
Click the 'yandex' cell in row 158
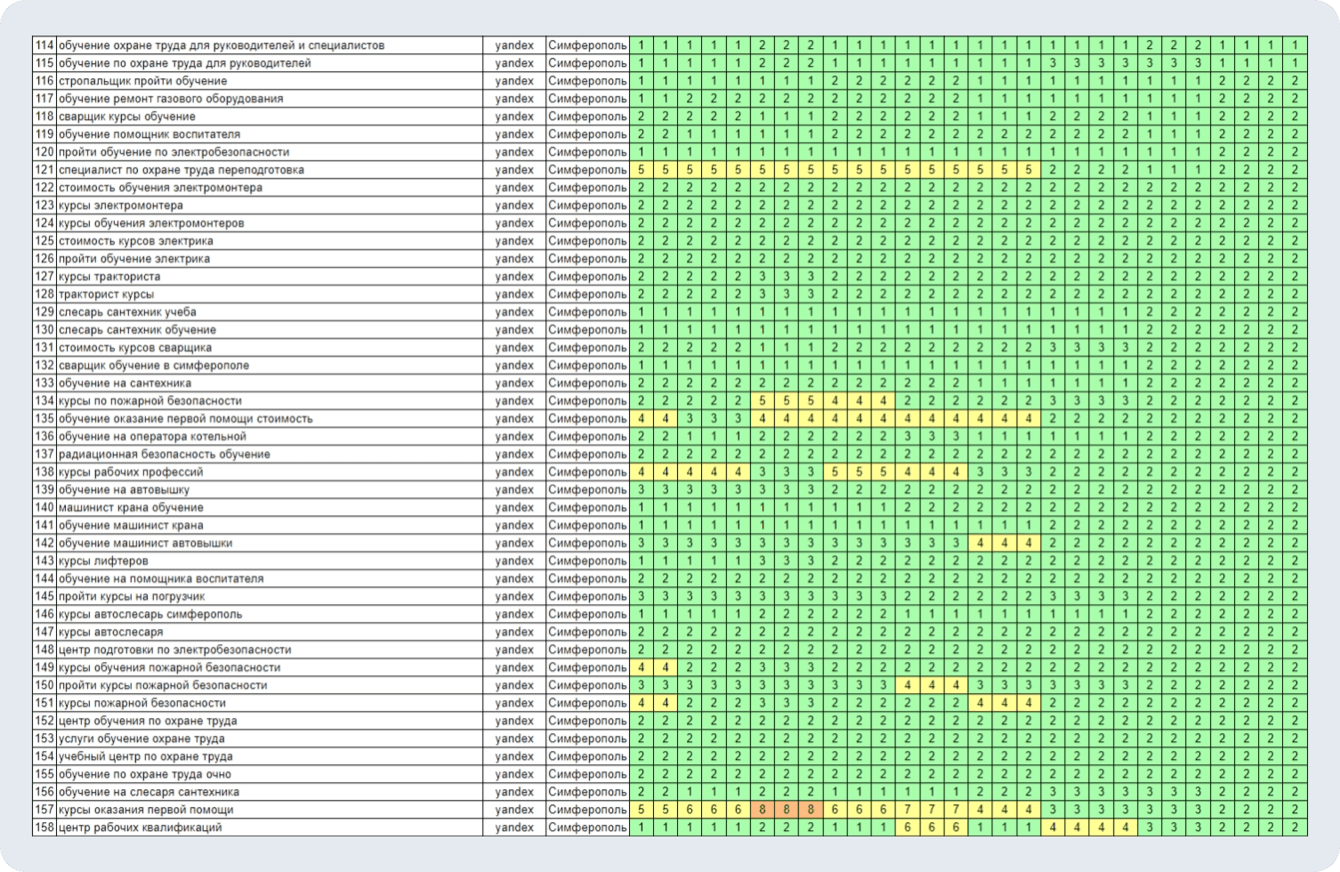click(x=514, y=829)
